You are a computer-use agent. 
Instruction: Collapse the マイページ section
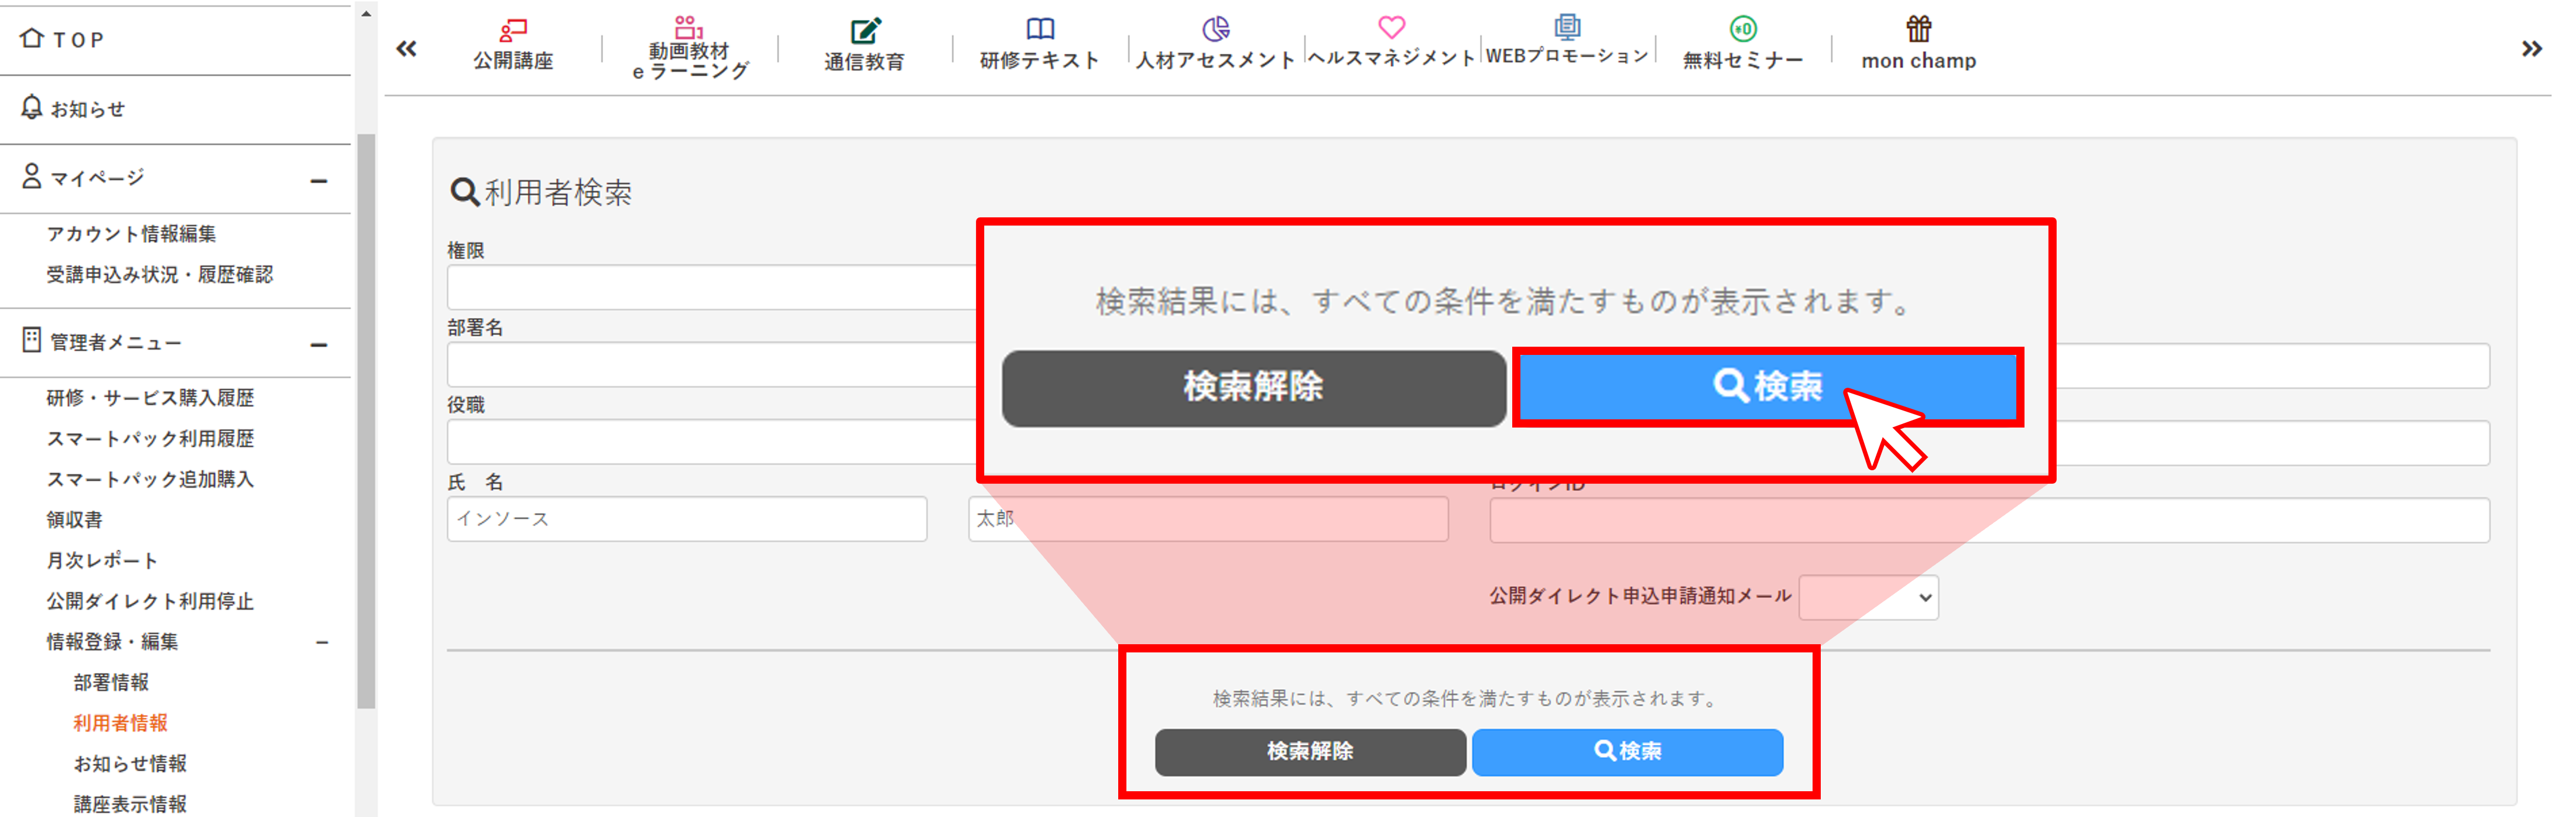coord(319,181)
